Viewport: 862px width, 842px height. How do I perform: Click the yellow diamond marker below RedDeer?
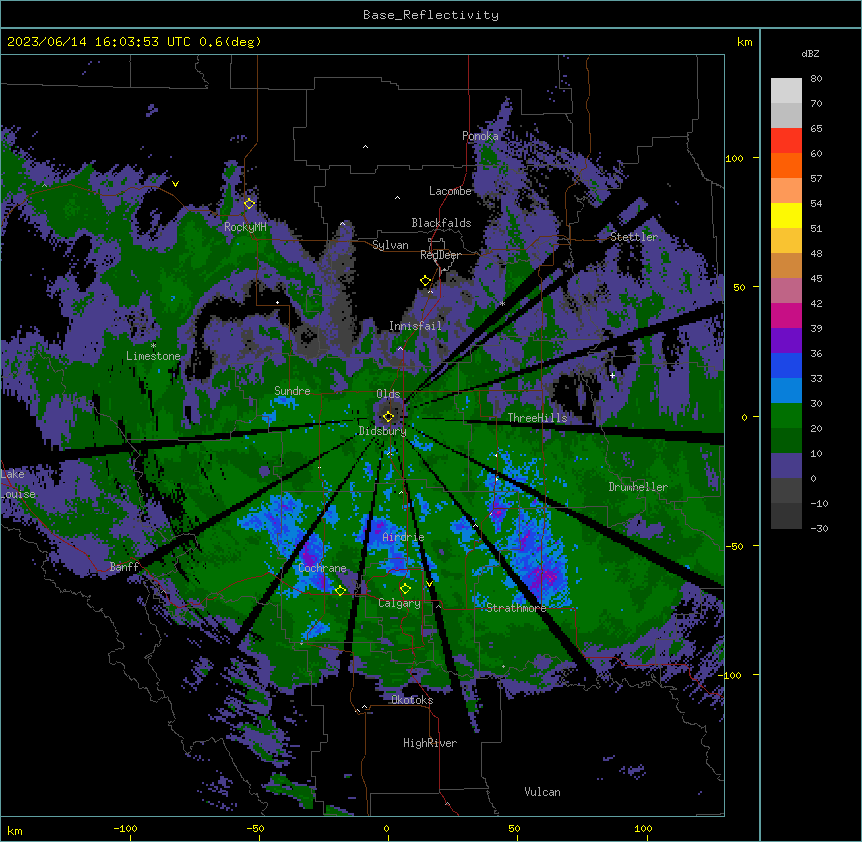[426, 281]
